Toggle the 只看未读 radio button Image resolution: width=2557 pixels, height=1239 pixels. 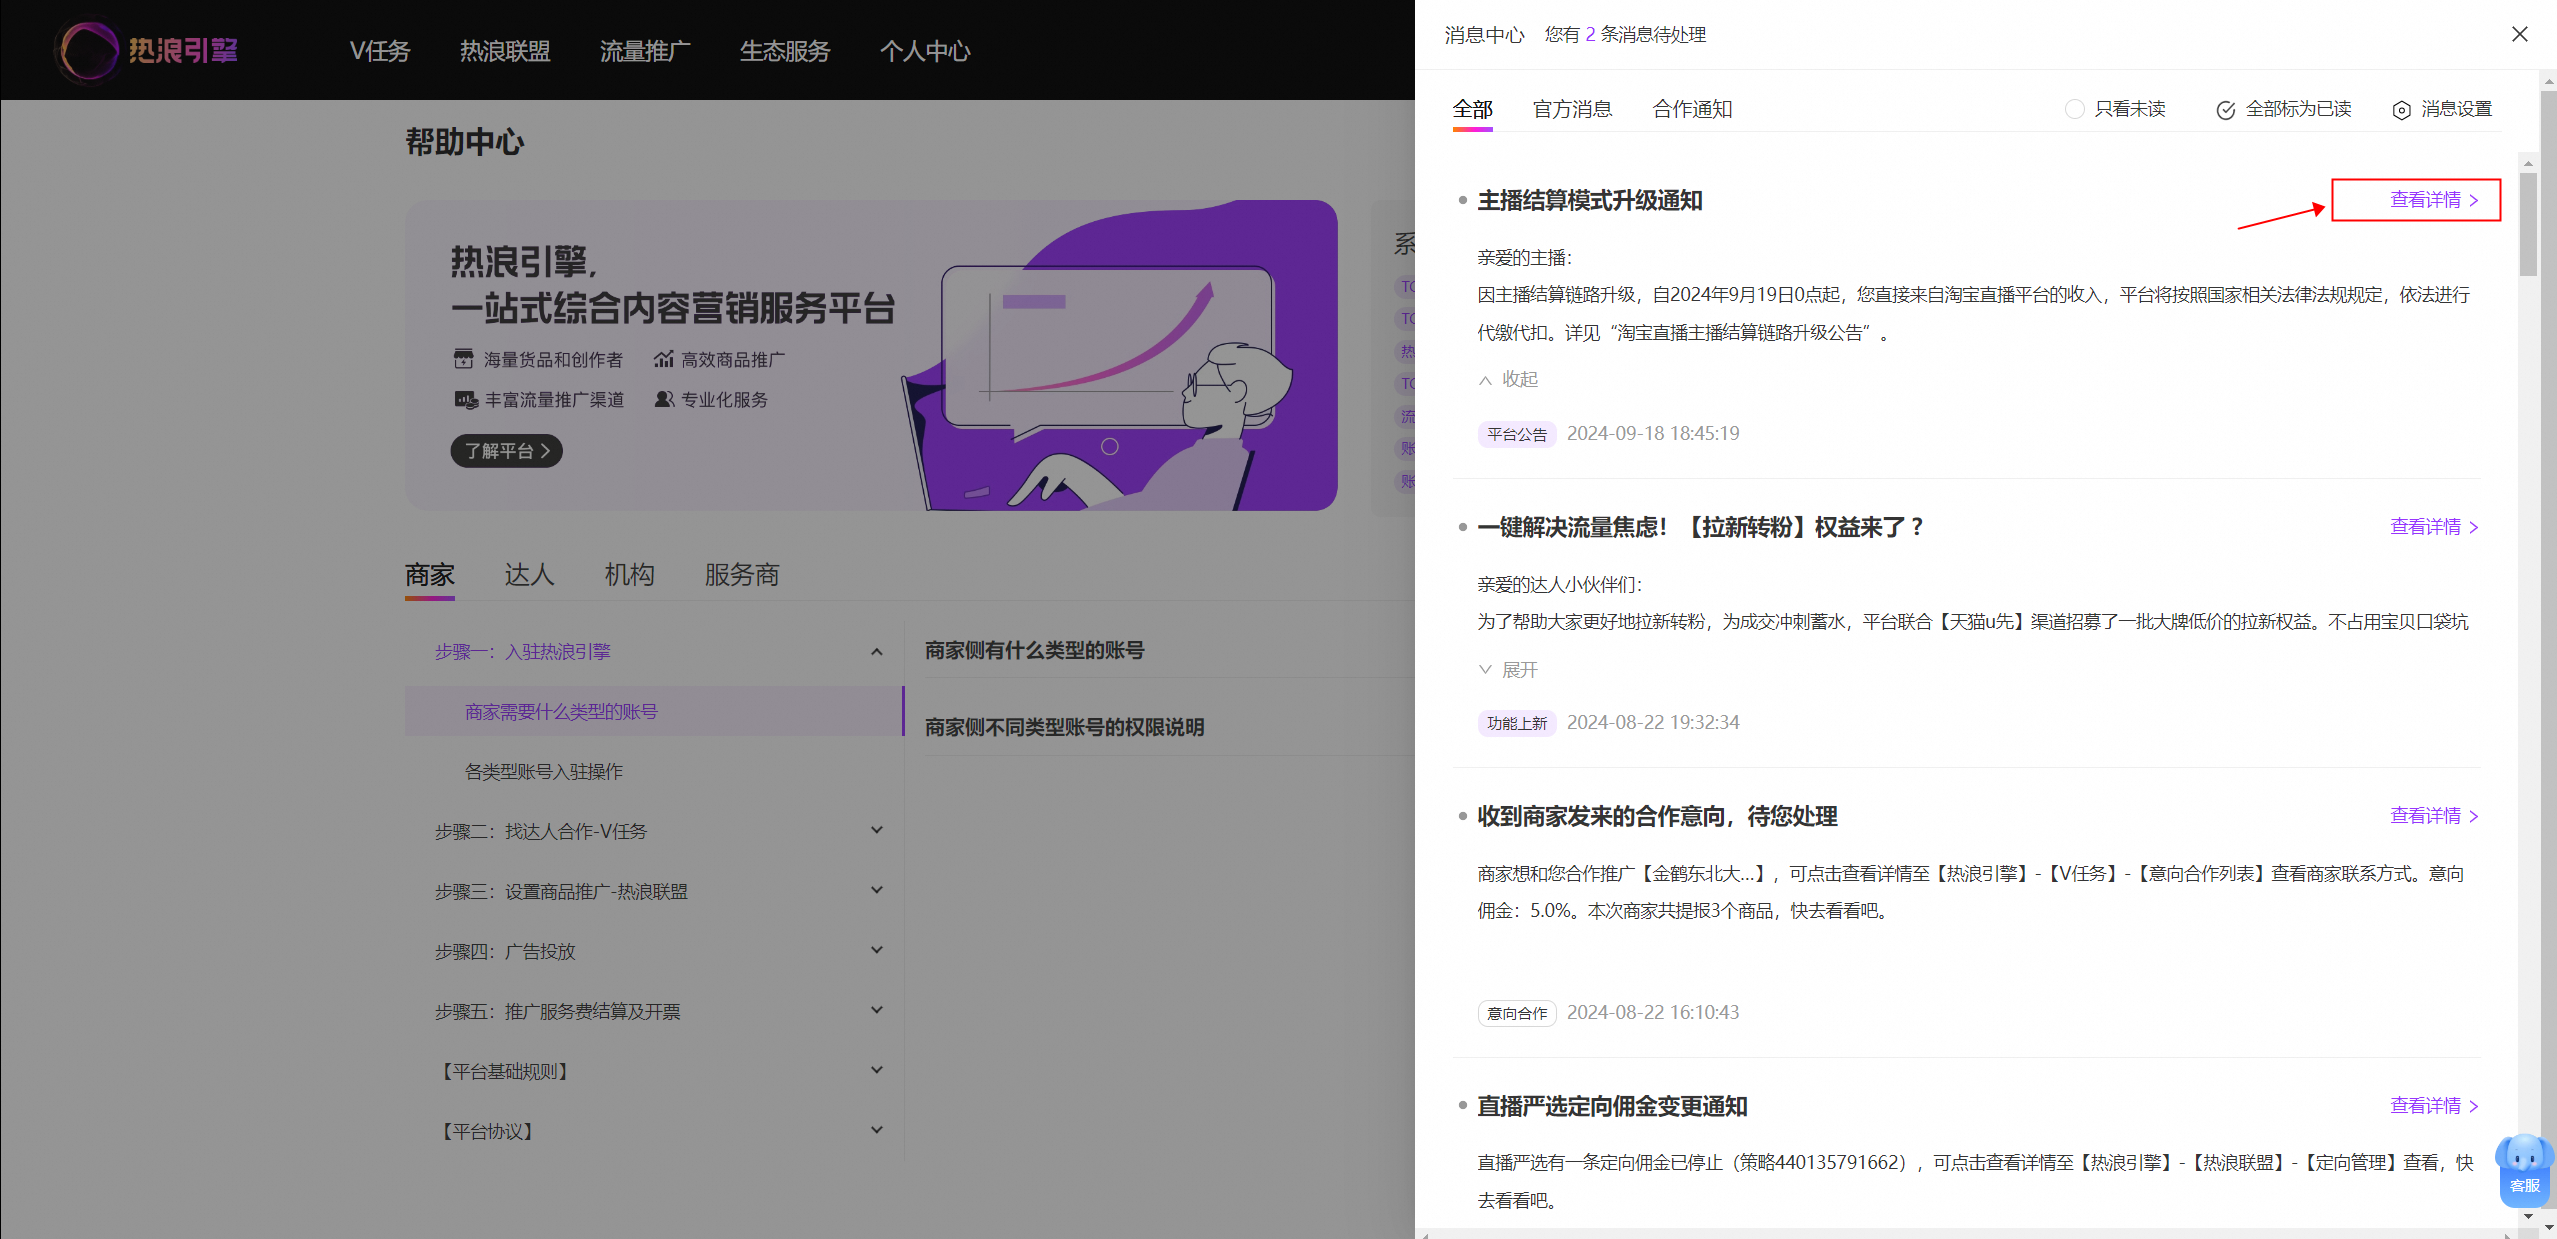pos(2074,109)
